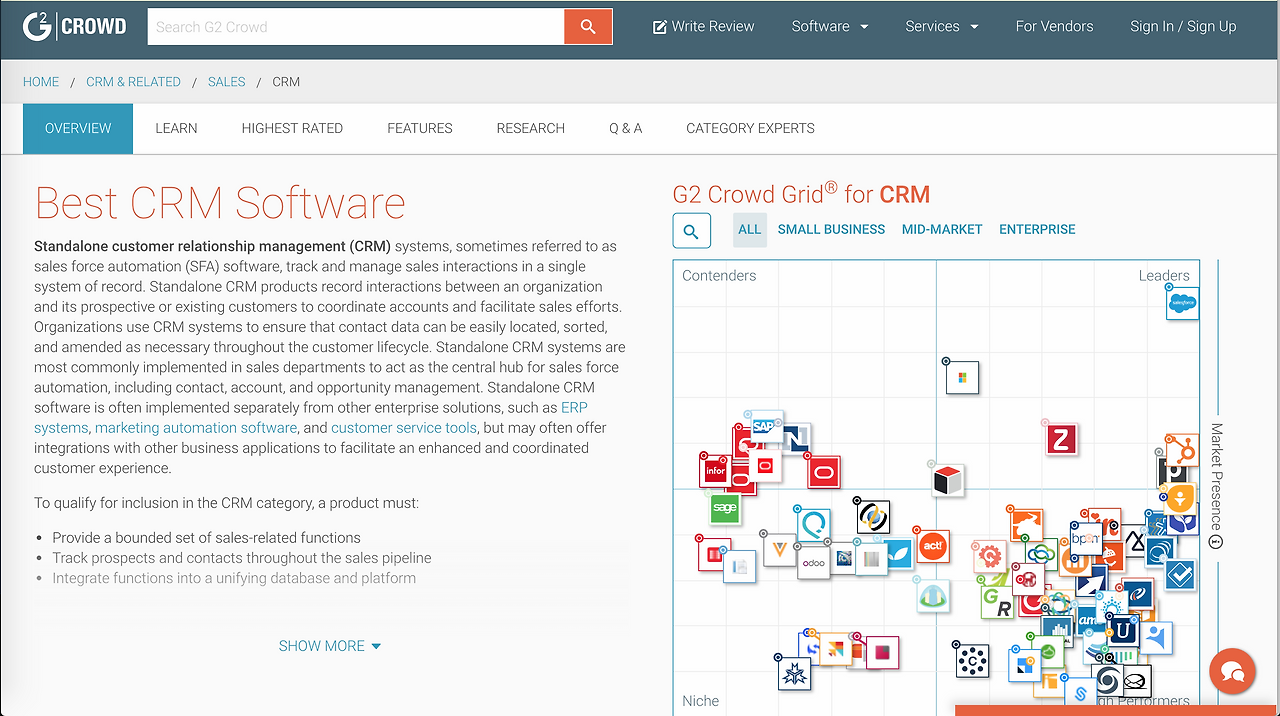Screen dimensions: 1280x716
Task: Expand description with SHOW MORE
Action: click(x=330, y=646)
